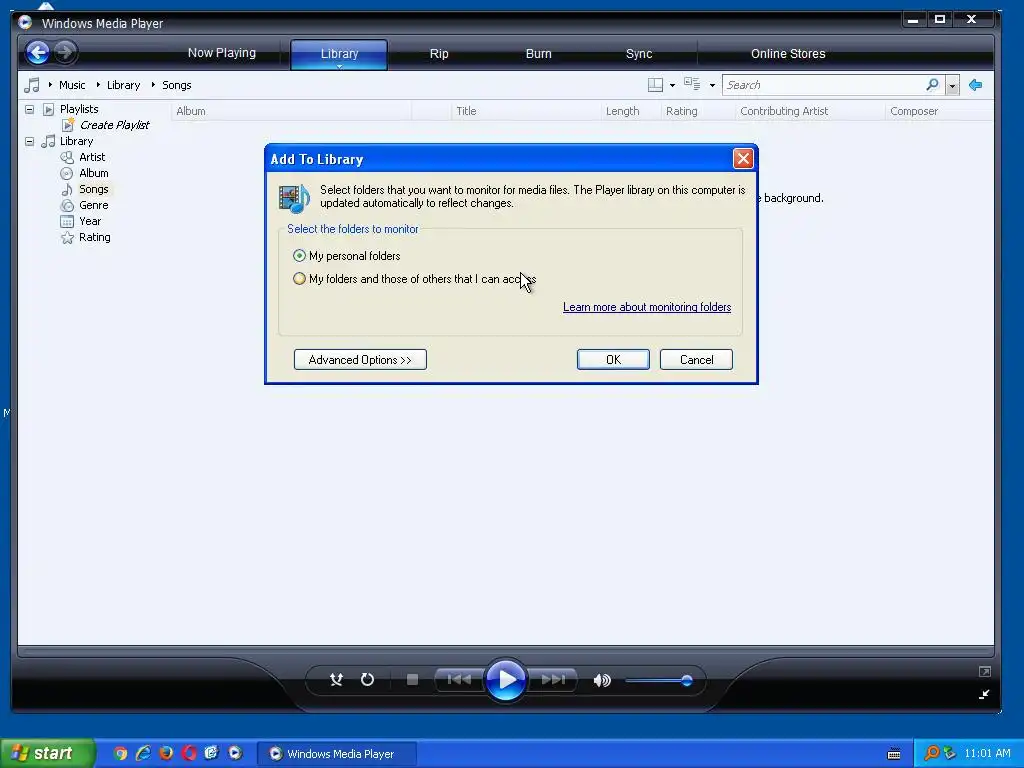Screen dimensions: 1024x768
Task: Mute sound with the speaker icon
Action: [601, 680]
